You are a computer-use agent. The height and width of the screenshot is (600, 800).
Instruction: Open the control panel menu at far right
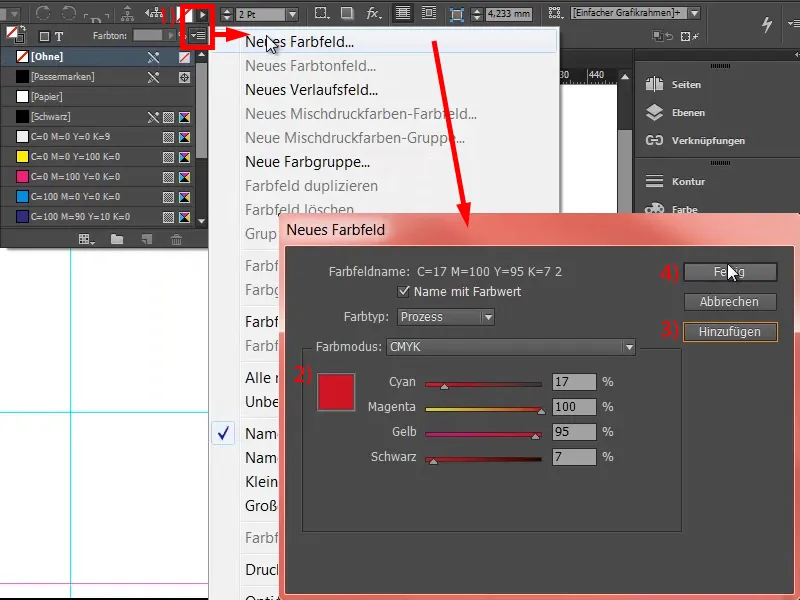pos(793,23)
